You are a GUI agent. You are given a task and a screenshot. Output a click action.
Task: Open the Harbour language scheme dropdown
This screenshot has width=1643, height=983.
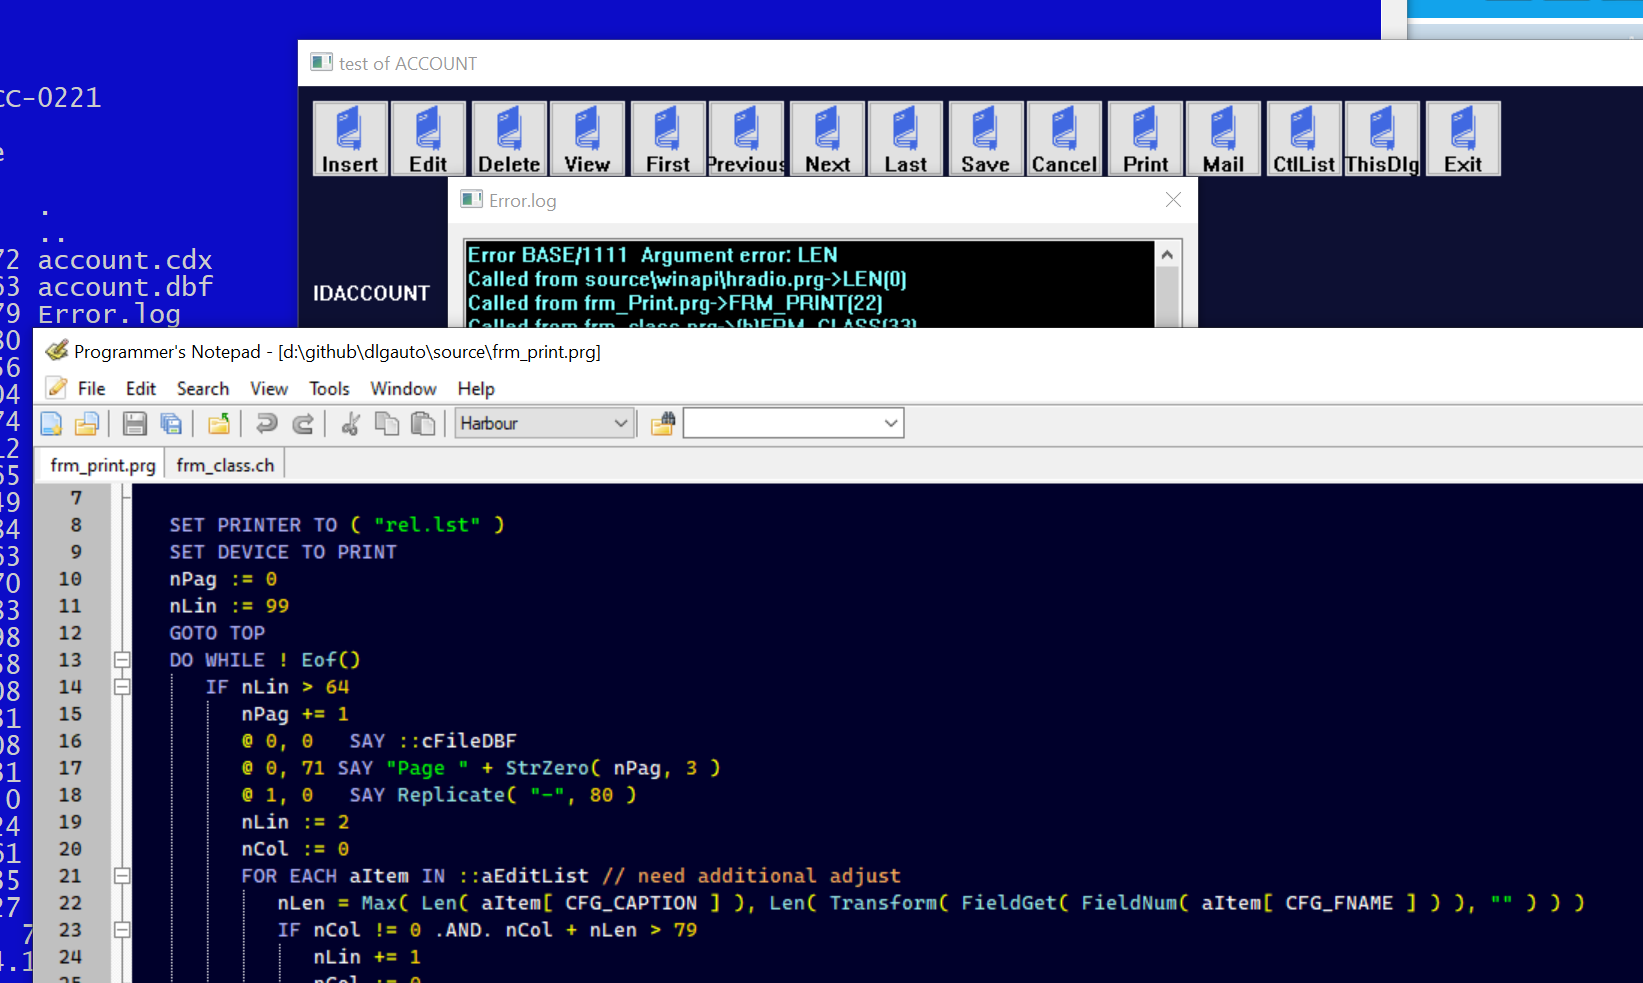tap(620, 424)
